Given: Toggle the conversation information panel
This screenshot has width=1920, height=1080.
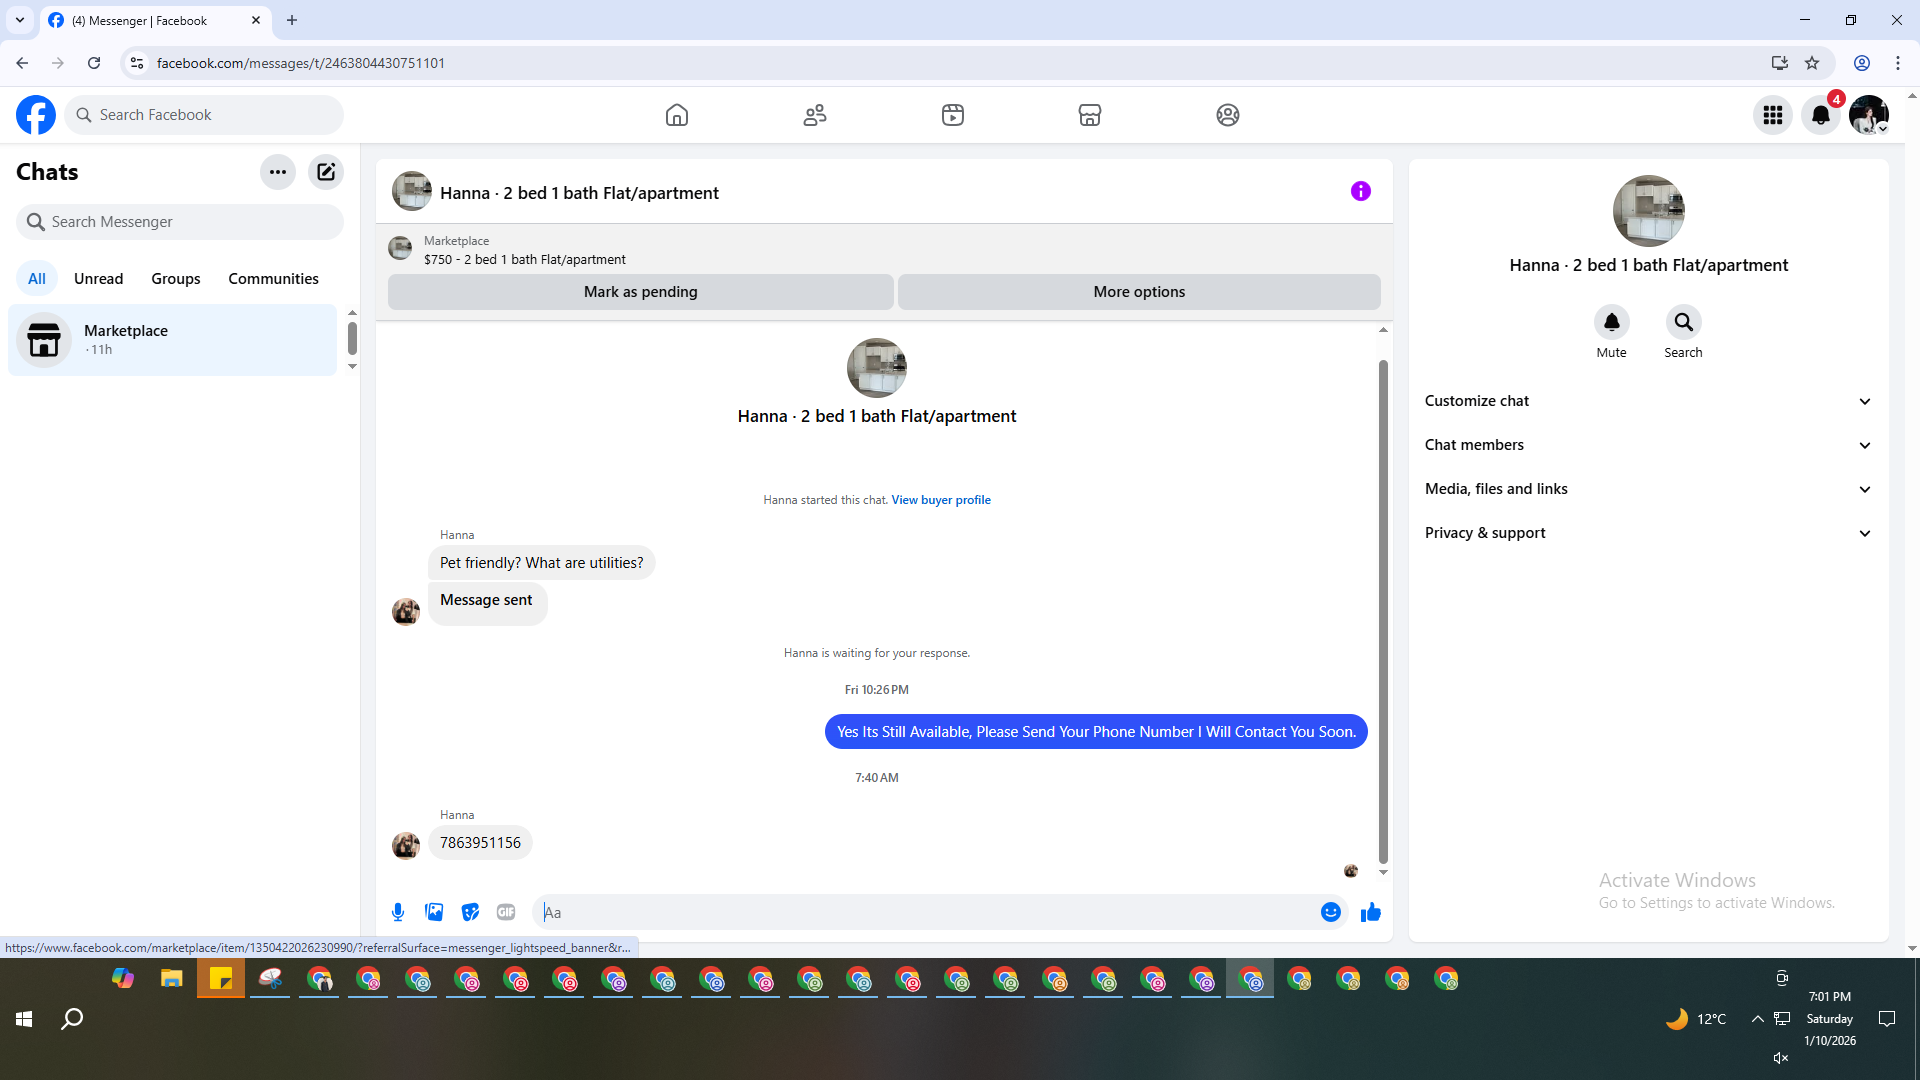Looking at the screenshot, I should coord(1360,191).
